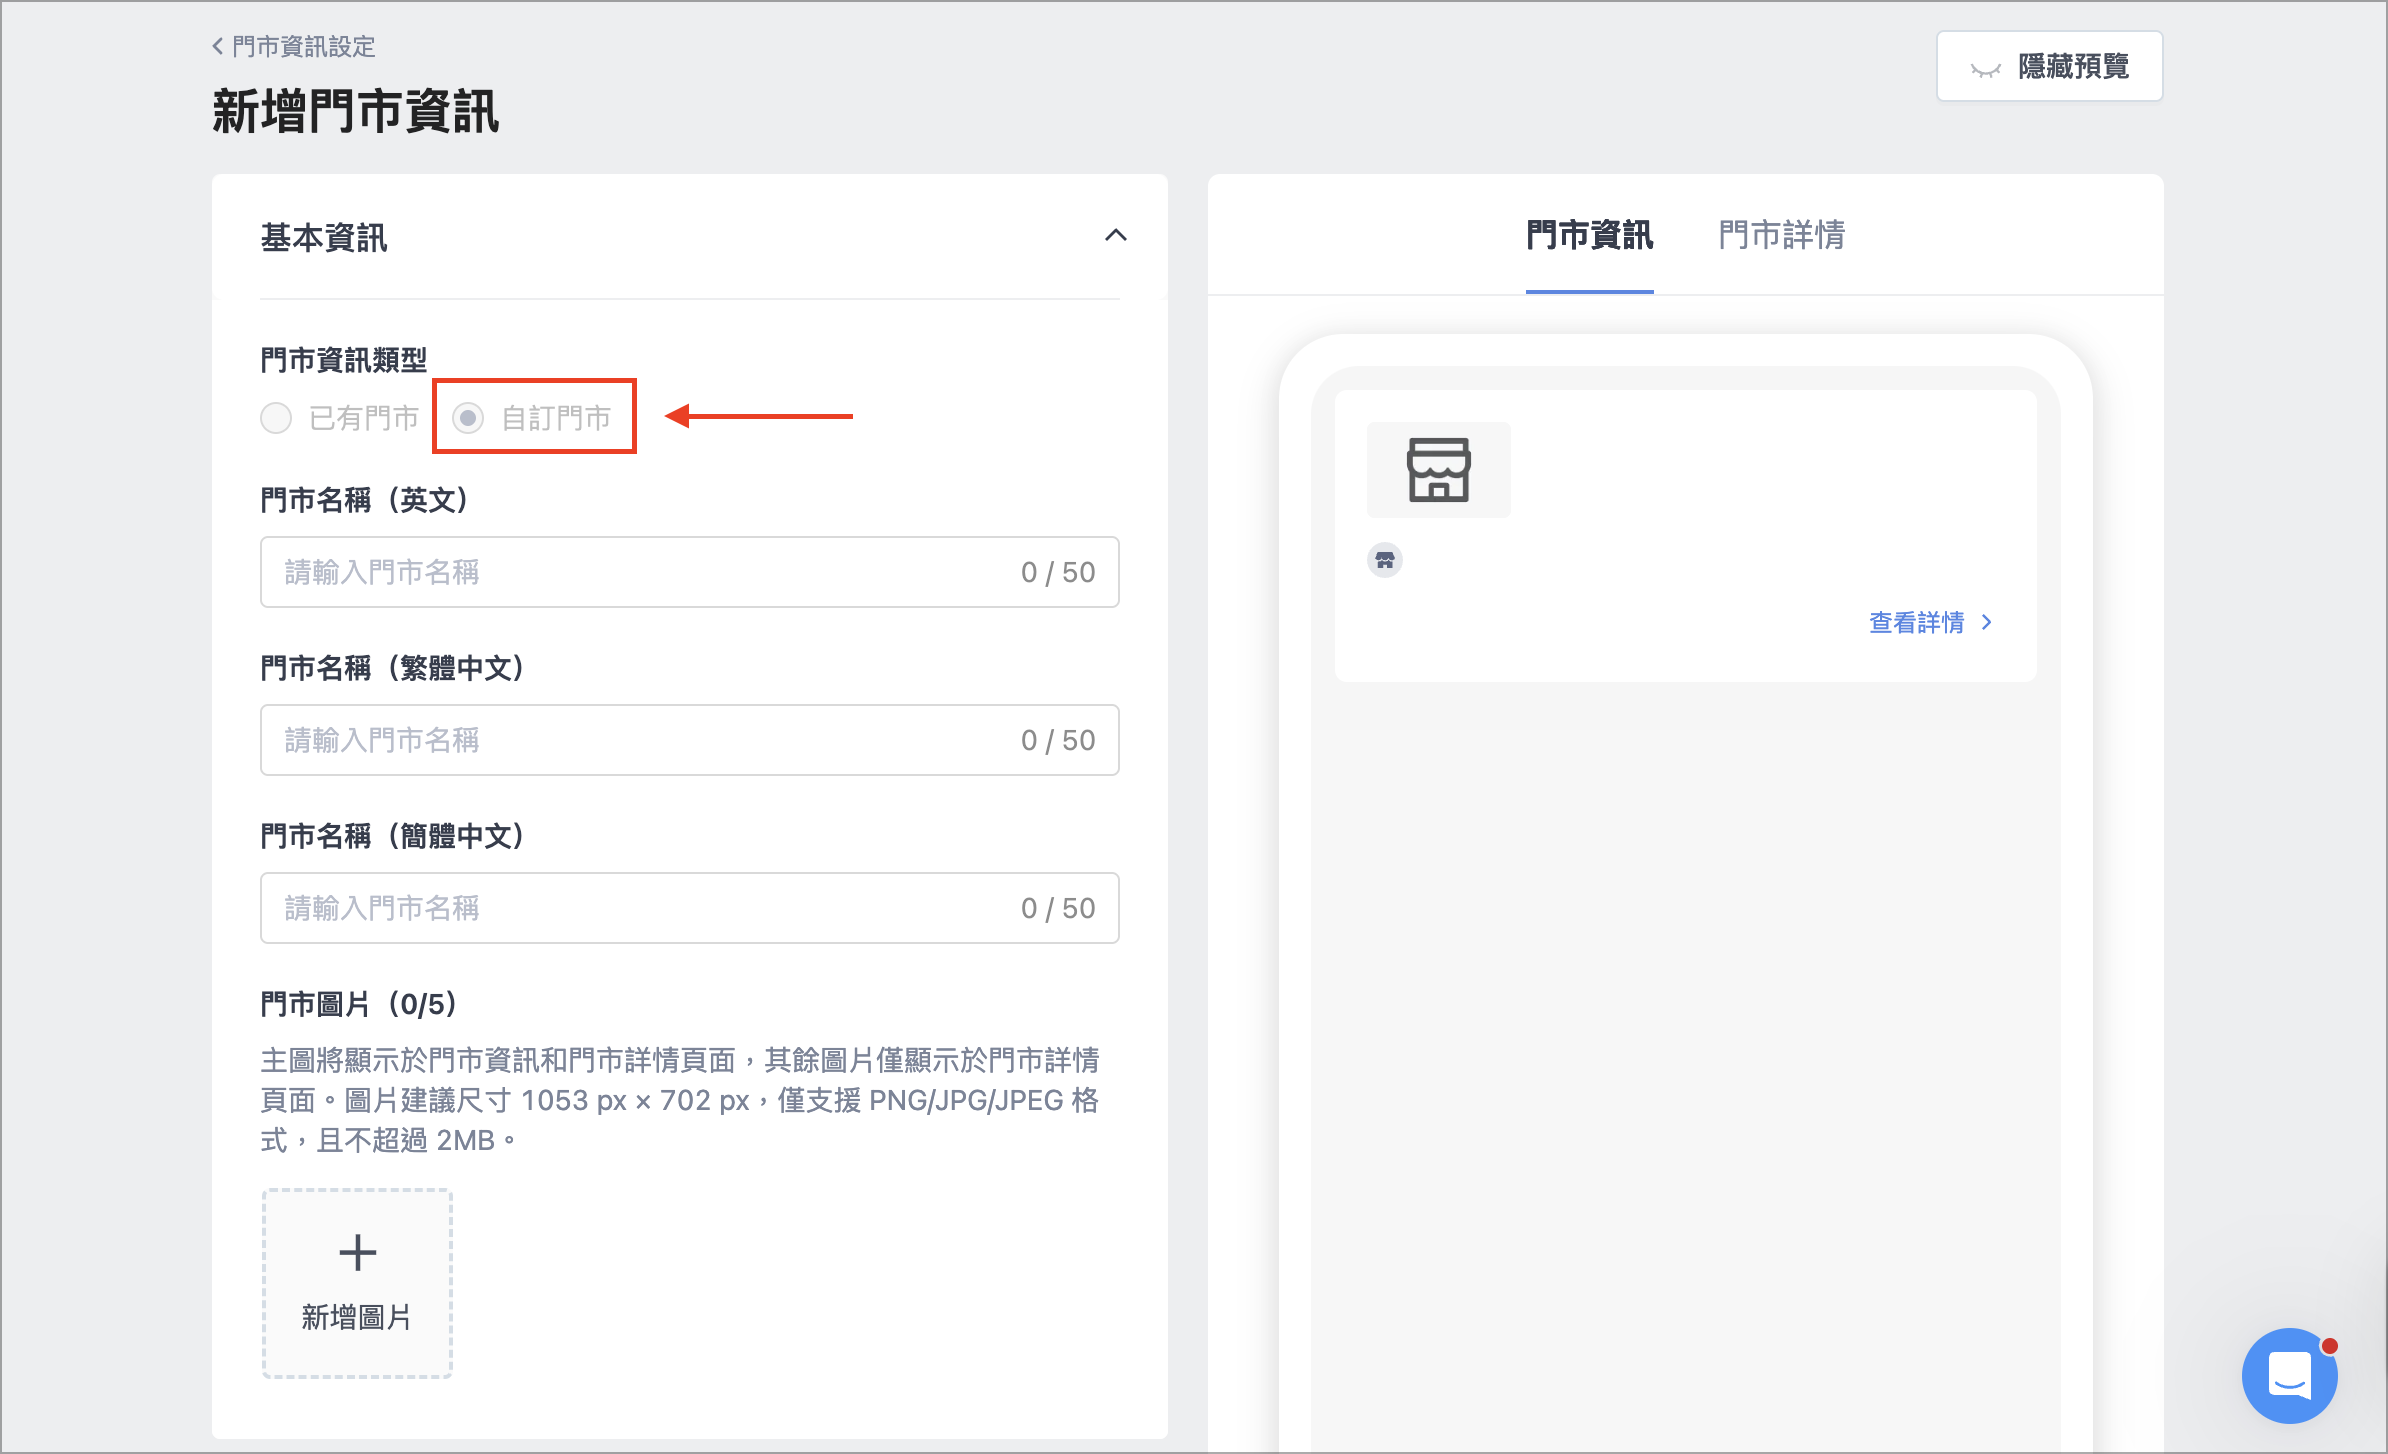The height and width of the screenshot is (1454, 2388).
Task: Click the 基本資訊 section heading
Action: pyautogui.click(x=323, y=238)
